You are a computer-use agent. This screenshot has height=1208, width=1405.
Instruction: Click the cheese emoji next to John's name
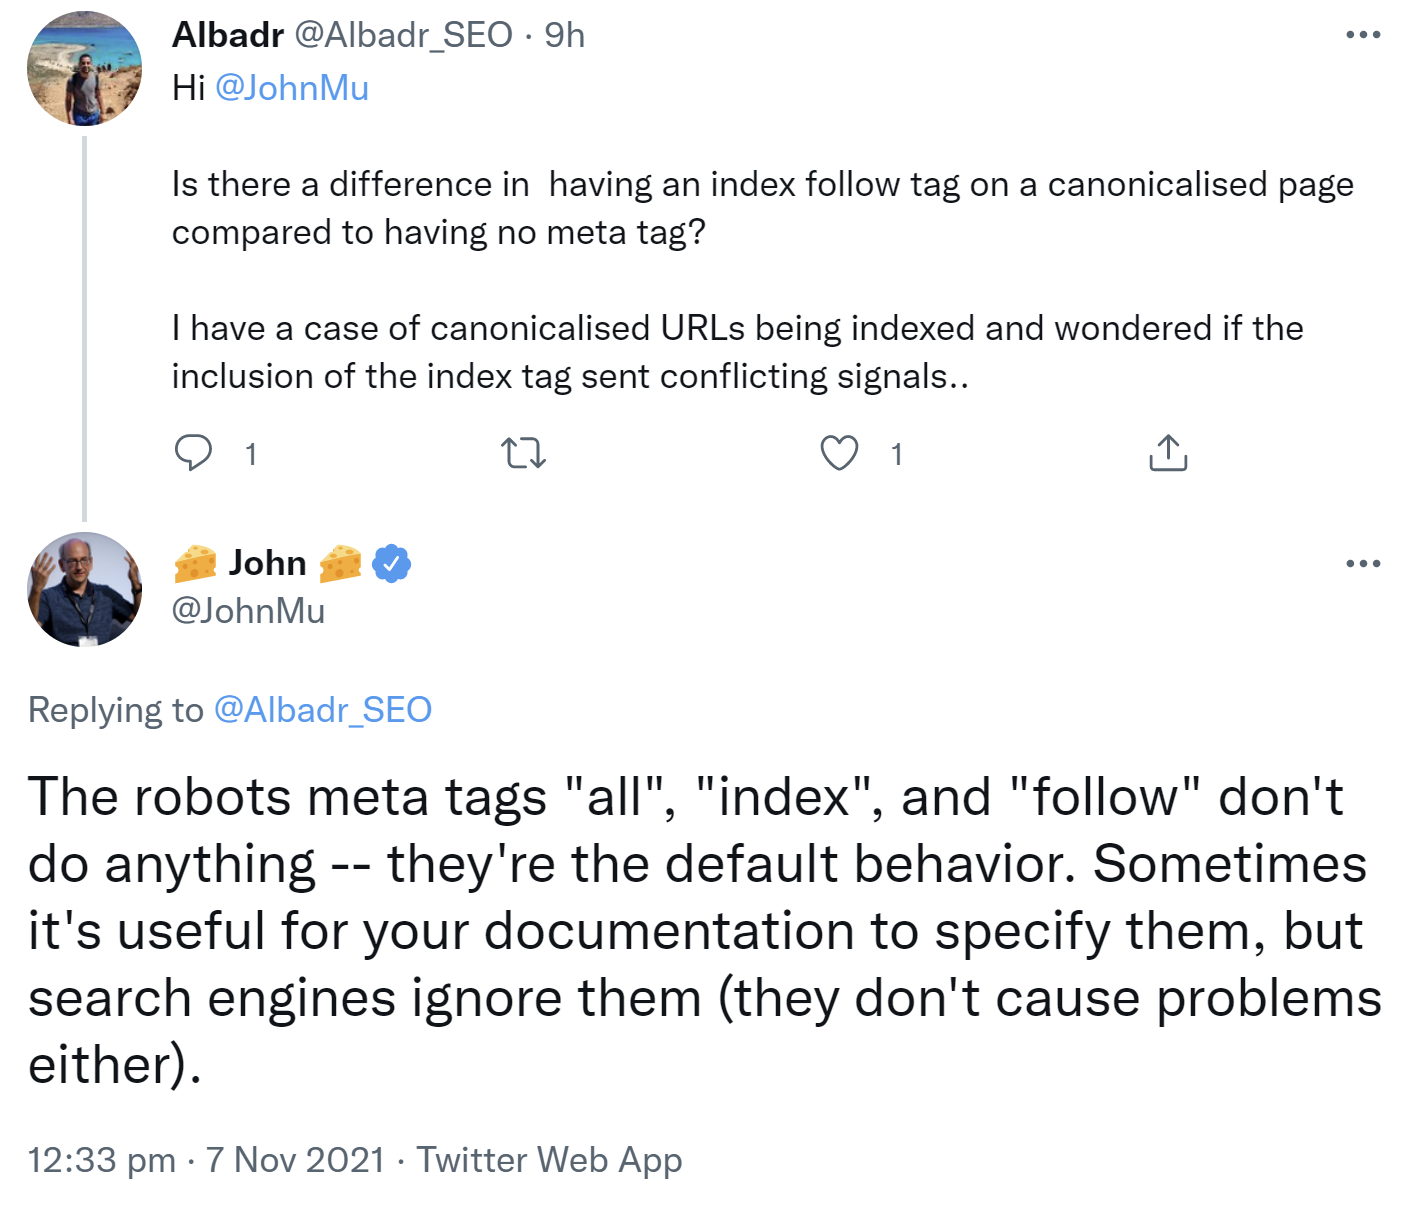[x=196, y=563]
